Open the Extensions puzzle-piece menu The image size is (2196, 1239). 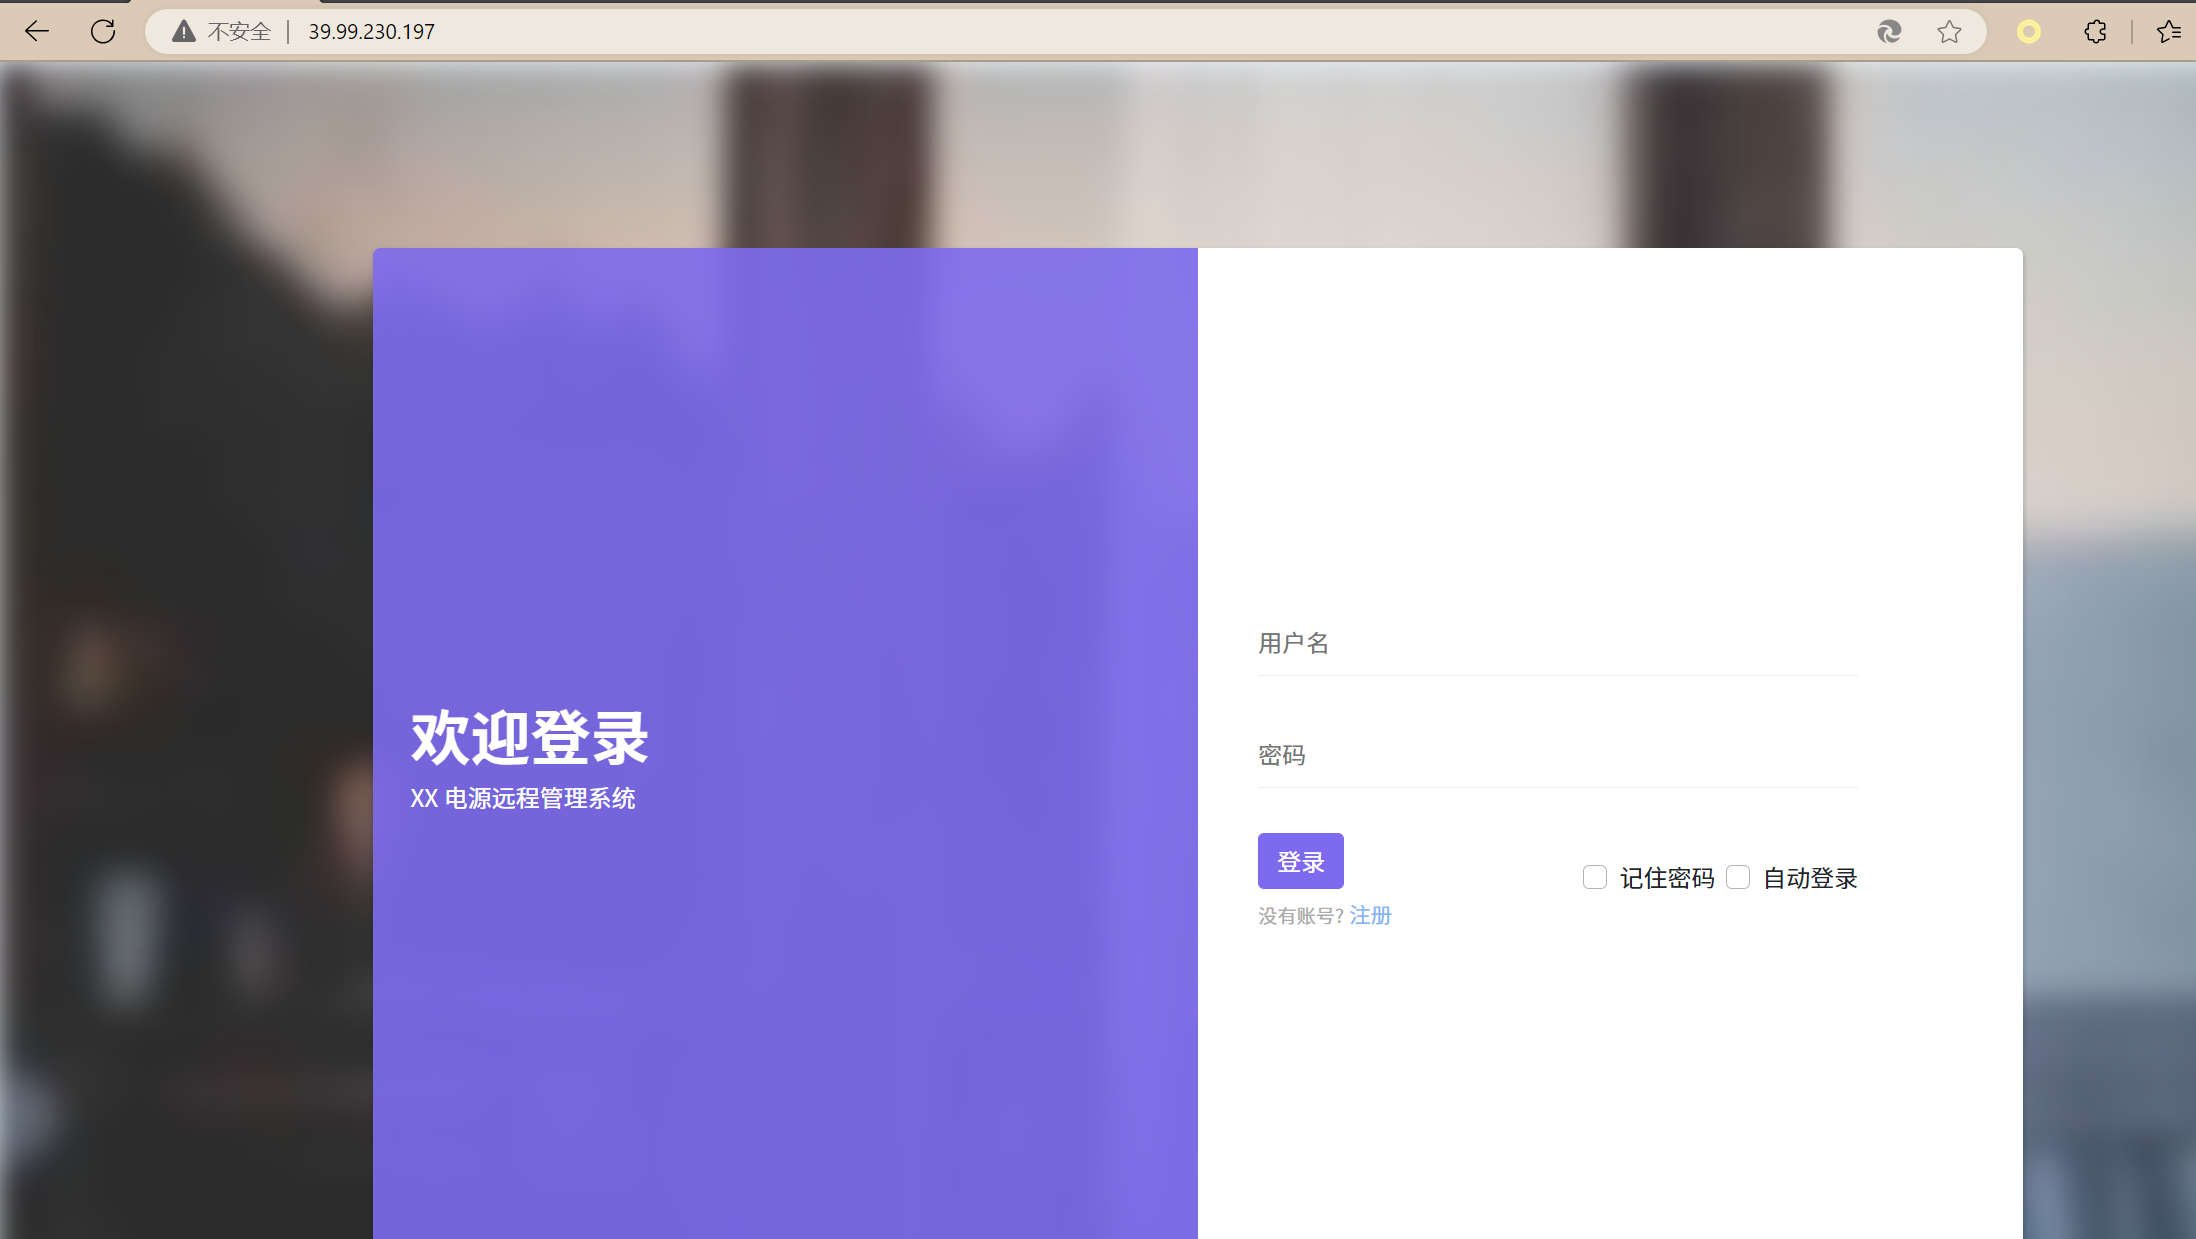[2095, 32]
